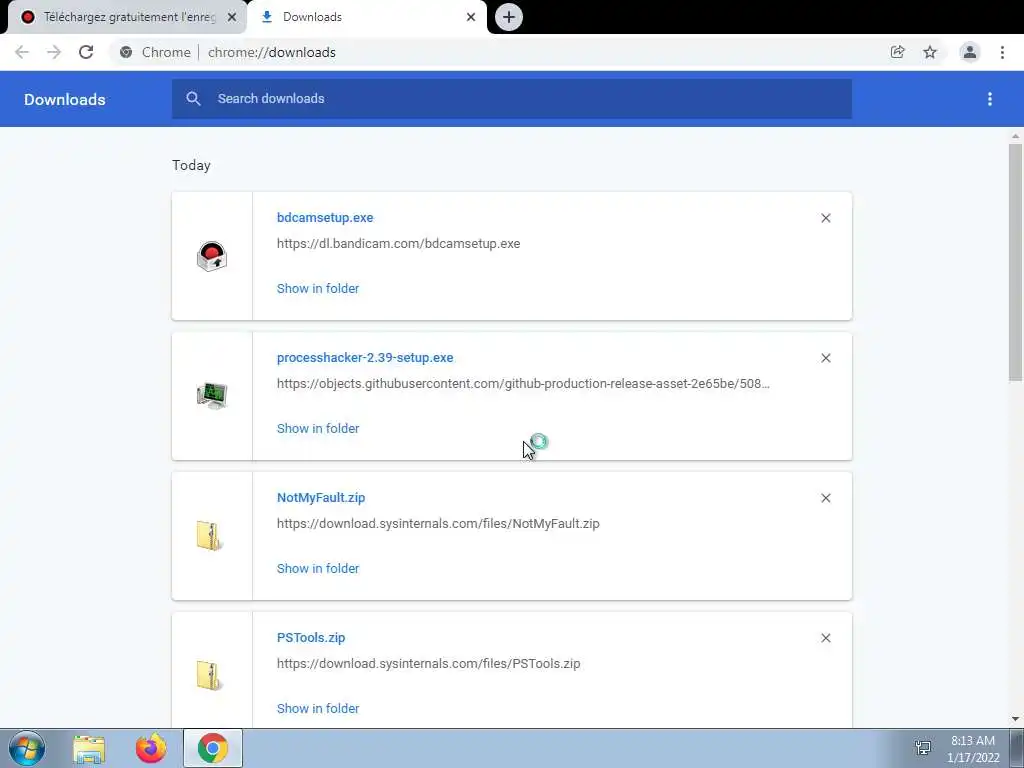The width and height of the screenshot is (1024, 768).
Task: Click the Process Hacker installer file icon
Action: 212,396
